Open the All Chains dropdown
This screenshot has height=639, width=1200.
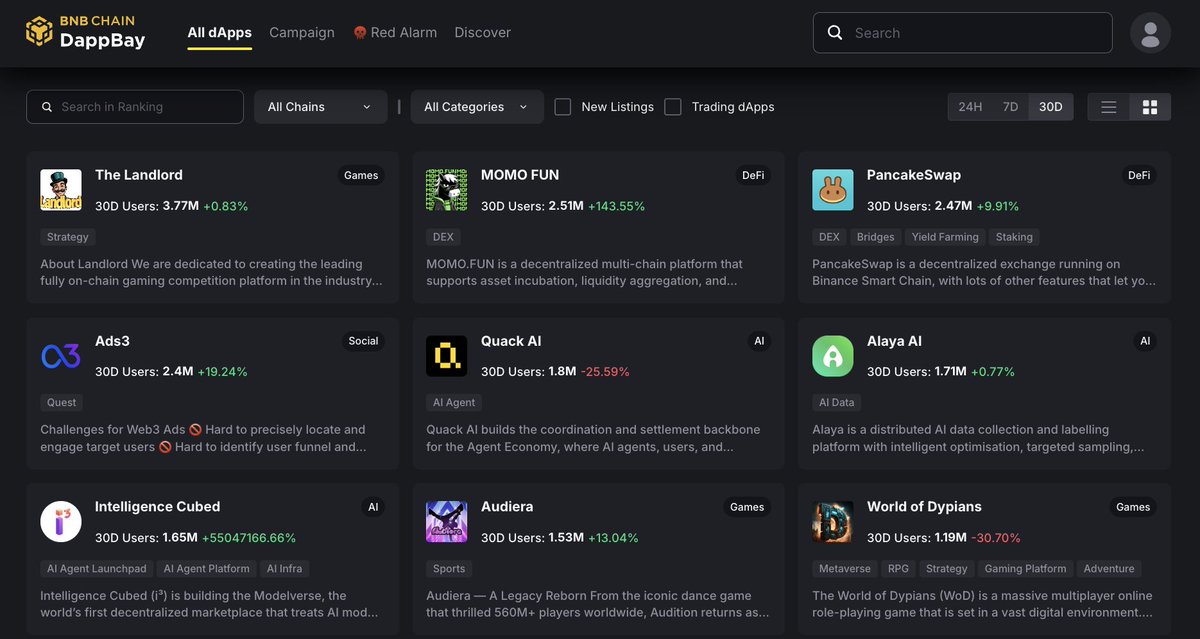point(320,106)
